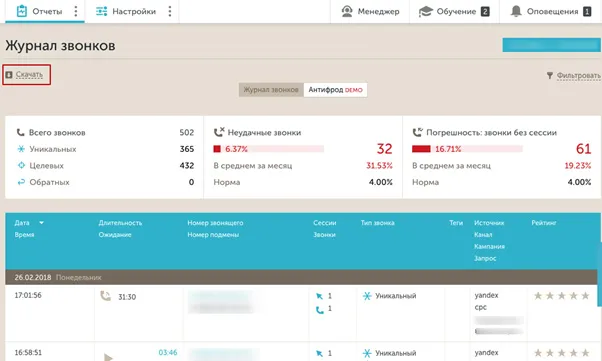Click the Рейтинг column header
Screen dimensions: 602x361
click(x=544, y=223)
